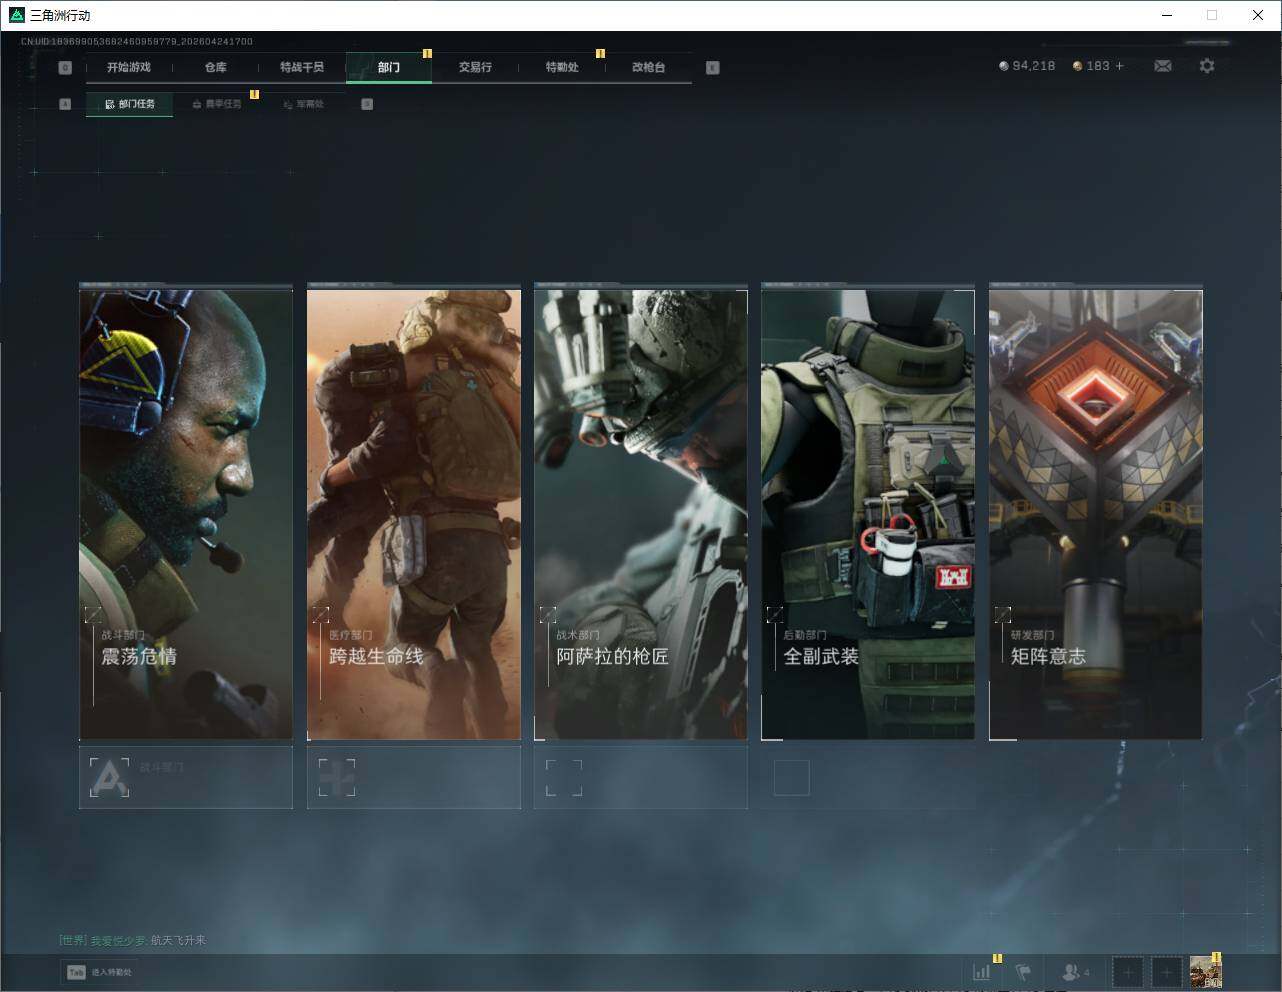Viewport: 1282px width, 992px height.
Task: Click the D key next-subtab icon
Action: point(367,104)
